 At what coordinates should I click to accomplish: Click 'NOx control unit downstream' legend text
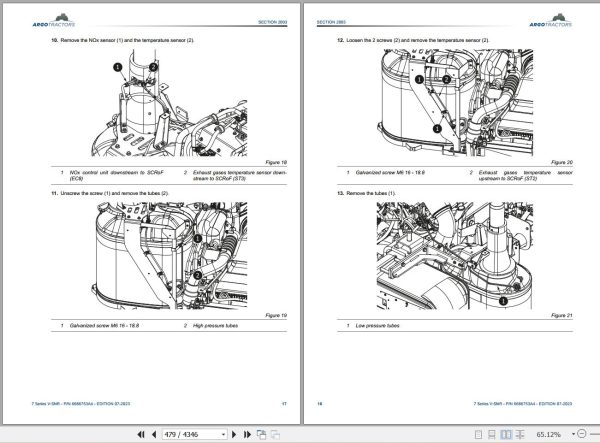[x=117, y=175]
